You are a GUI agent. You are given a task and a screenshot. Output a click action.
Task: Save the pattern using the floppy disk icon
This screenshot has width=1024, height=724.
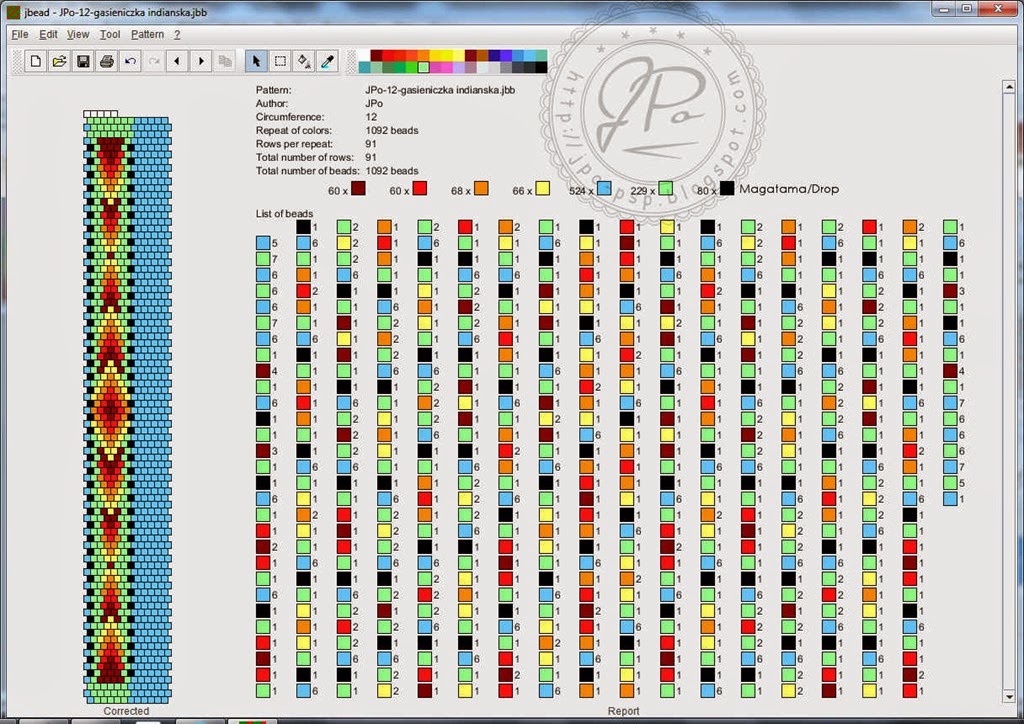coord(84,61)
